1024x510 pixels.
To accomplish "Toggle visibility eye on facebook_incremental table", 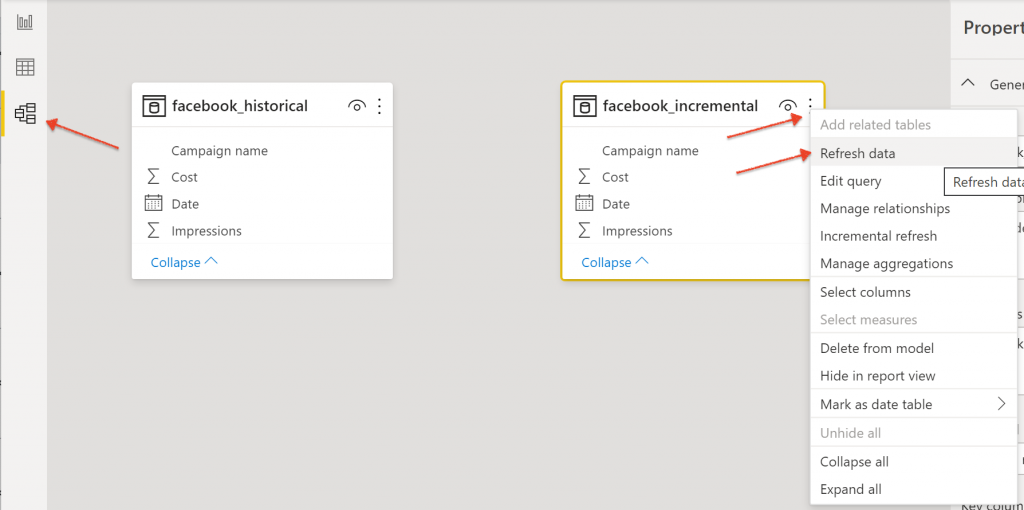I will pos(788,106).
